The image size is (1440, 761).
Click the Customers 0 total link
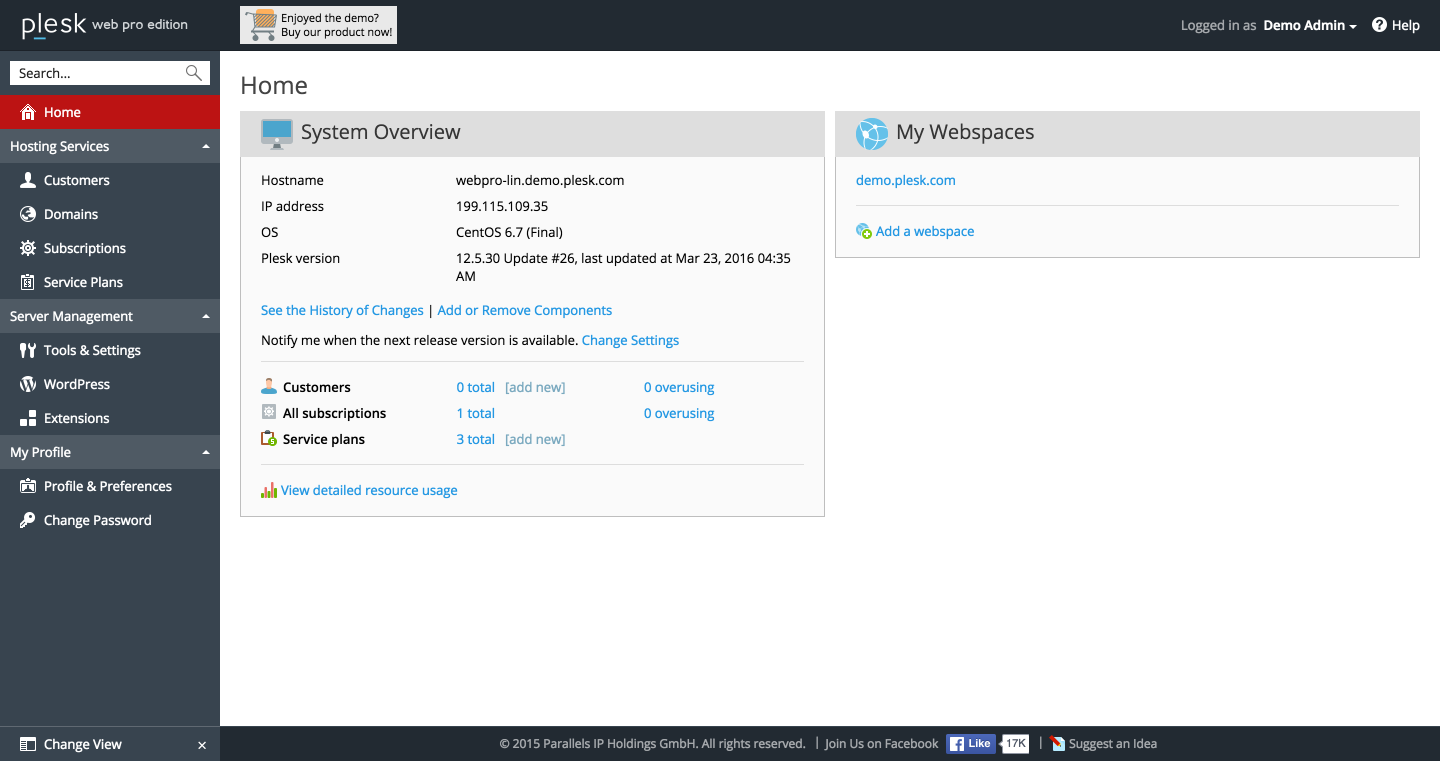click(x=476, y=387)
